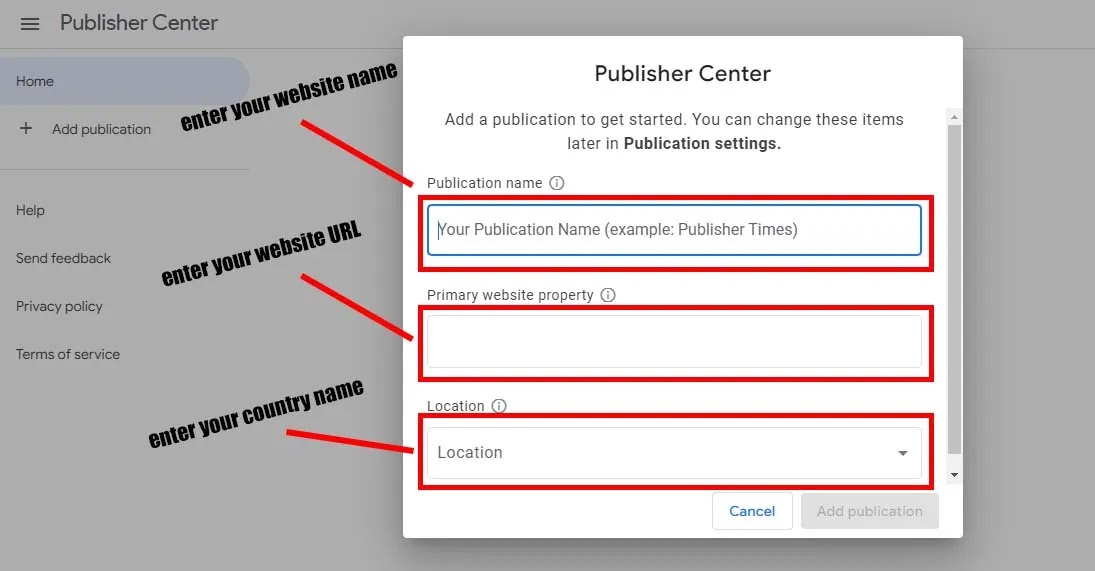
Task: Focus the Primary website property field
Action: coord(674,341)
